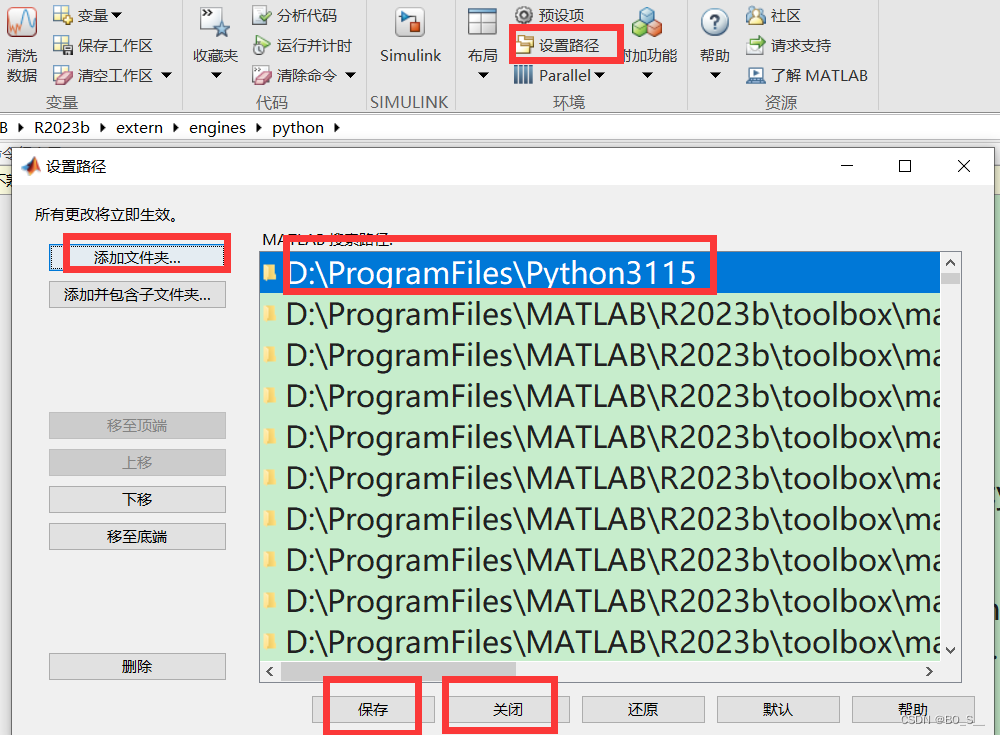The image size is (1000, 735).
Task: Select python folder in address path
Action: 298,128
